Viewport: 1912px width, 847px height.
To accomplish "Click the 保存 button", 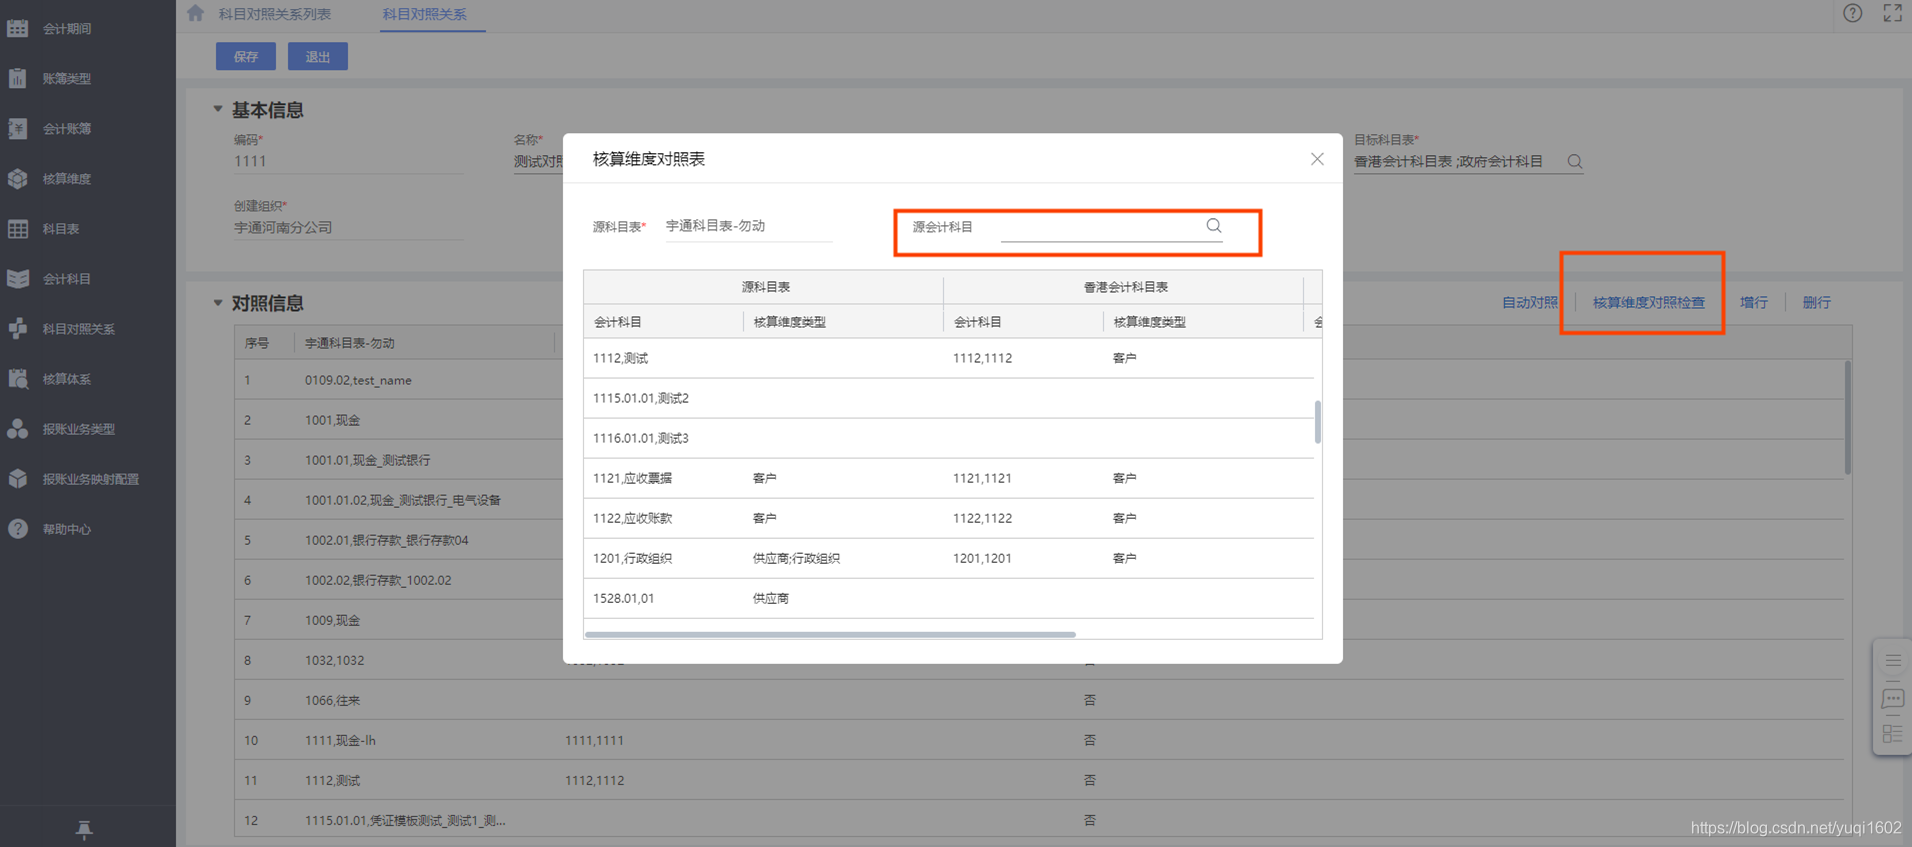I will pyautogui.click(x=246, y=56).
